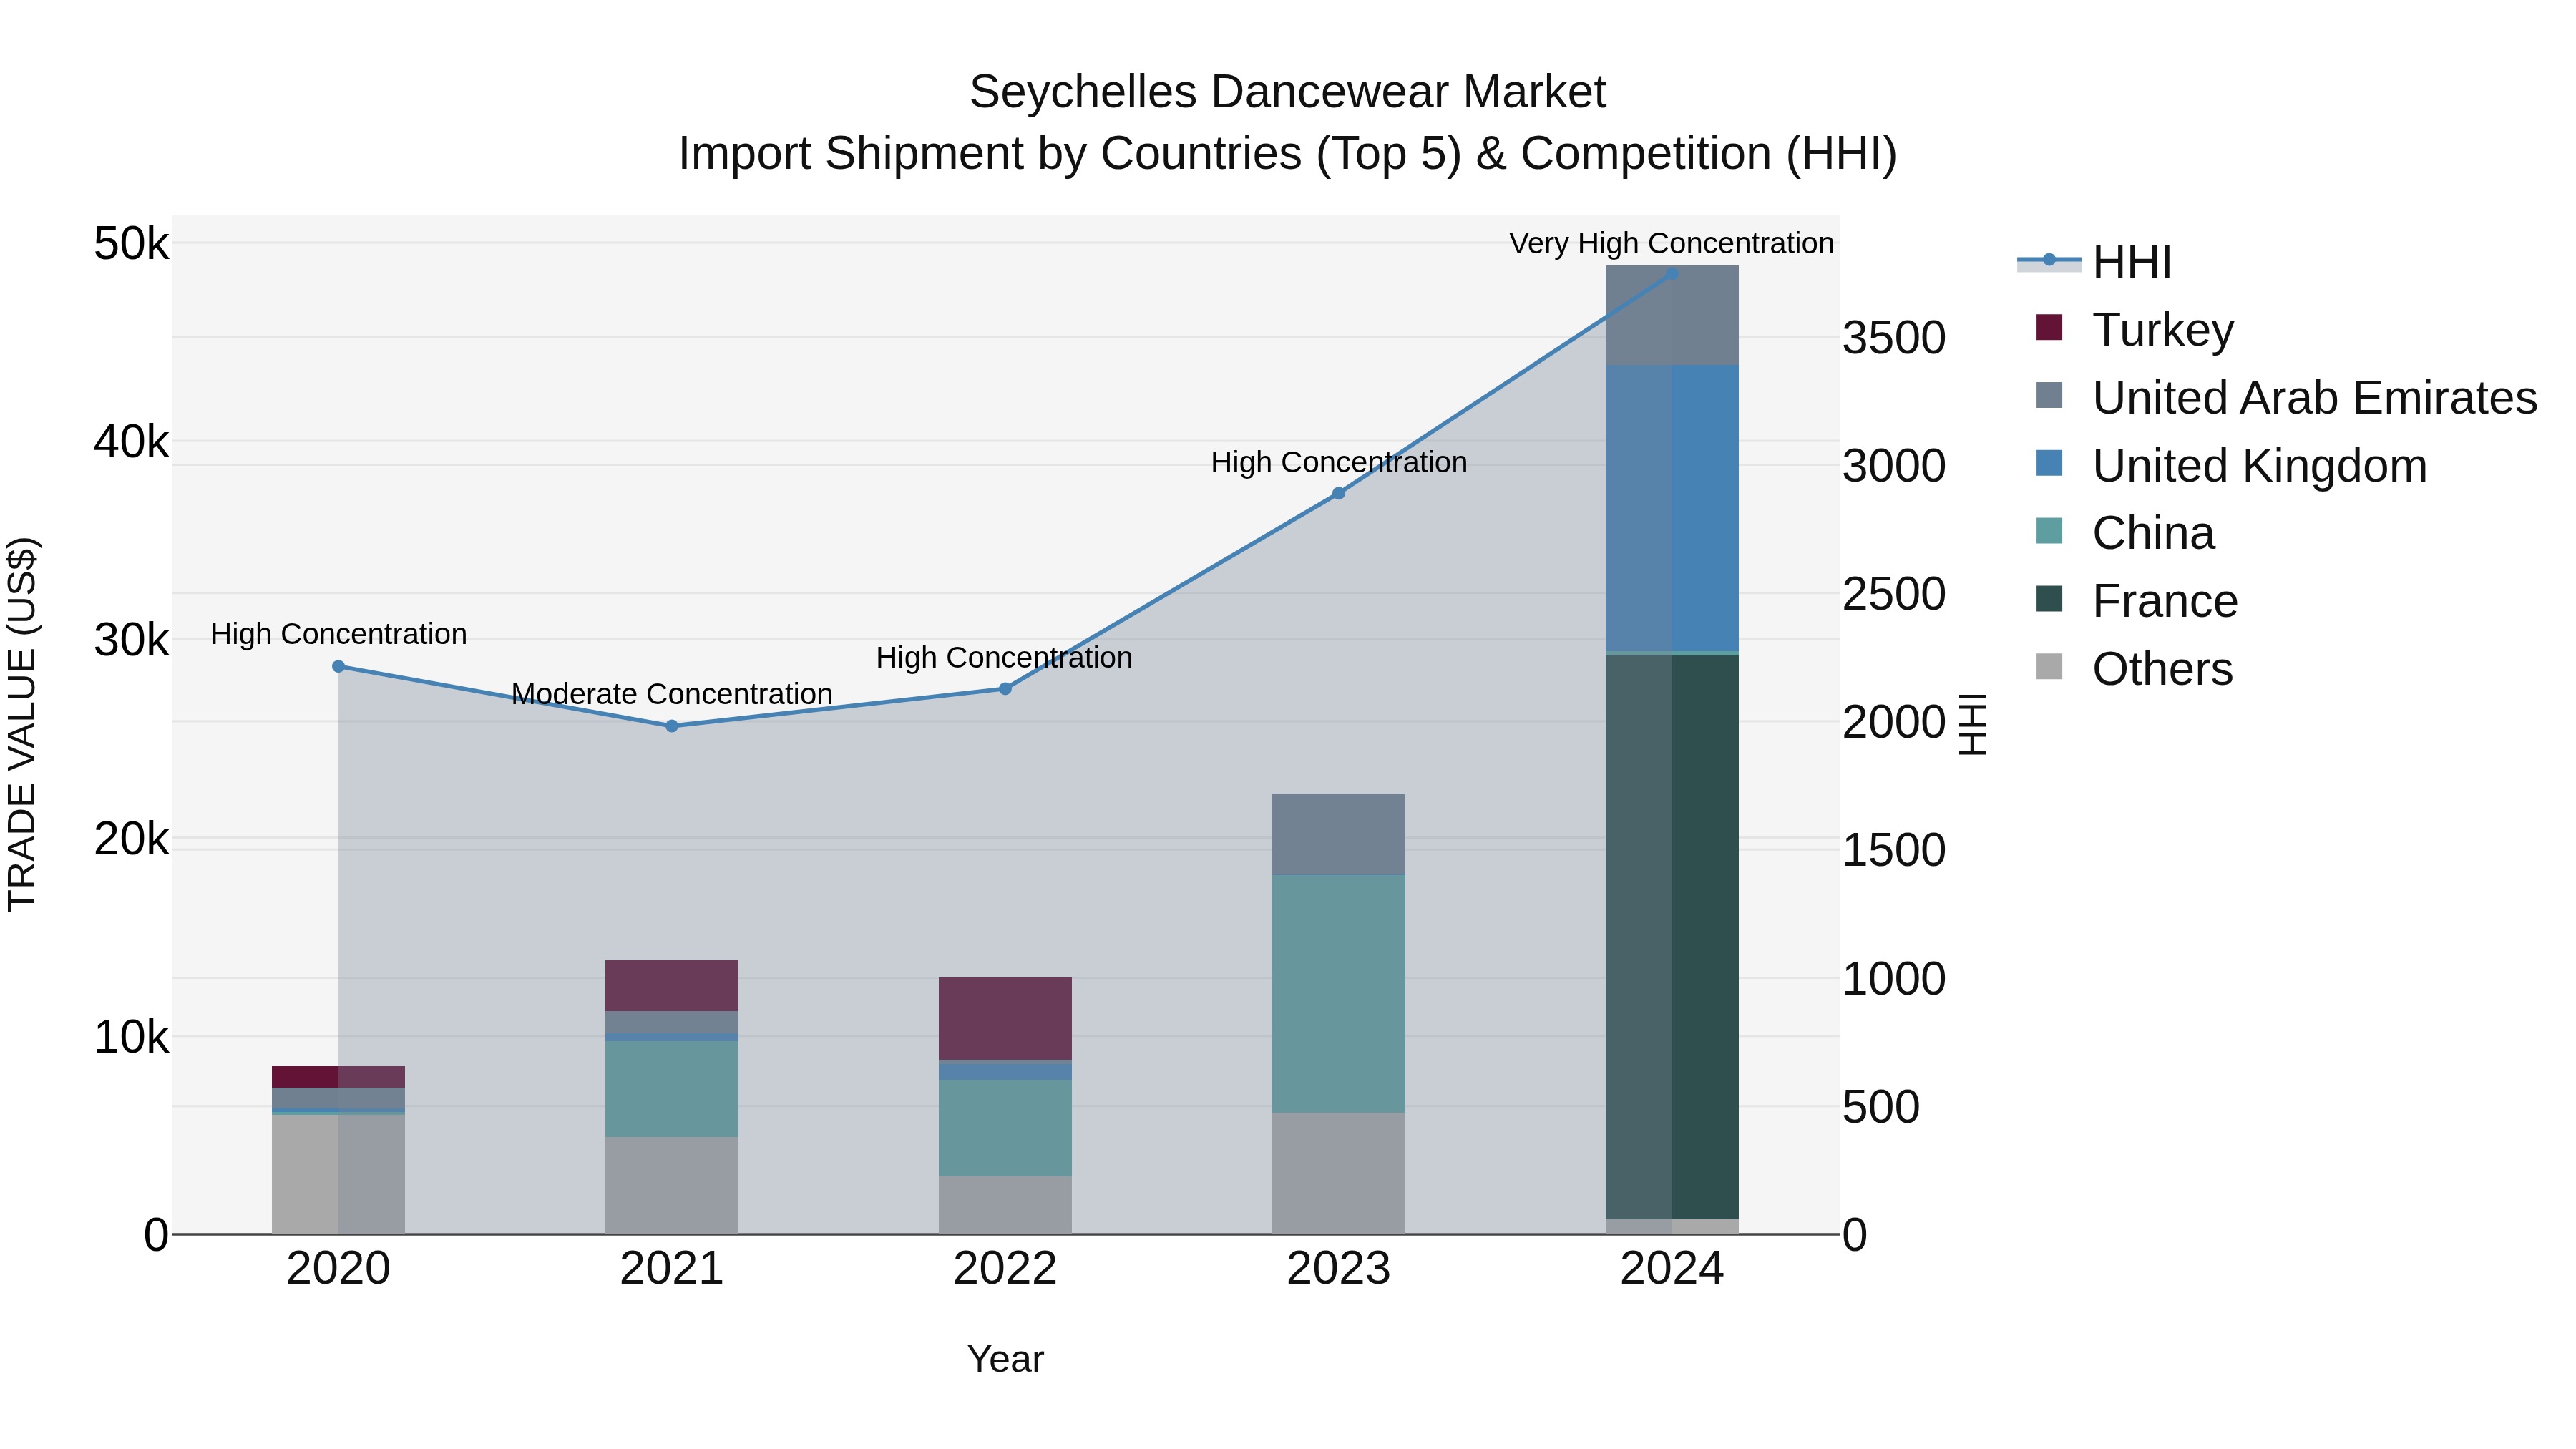Click the 2022 HHI data point marker

[1005, 689]
